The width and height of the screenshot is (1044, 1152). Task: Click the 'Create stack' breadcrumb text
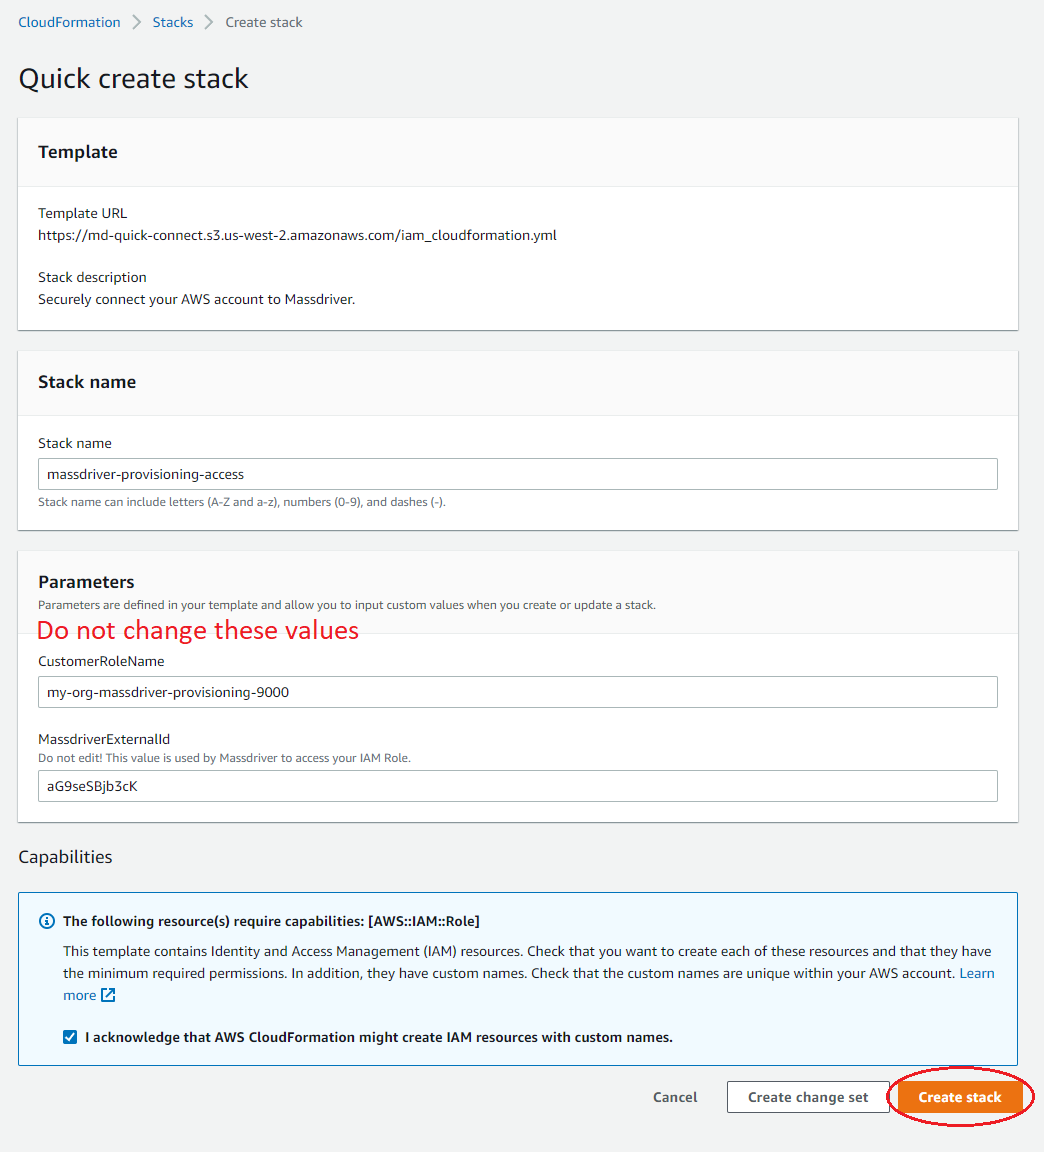click(x=264, y=23)
